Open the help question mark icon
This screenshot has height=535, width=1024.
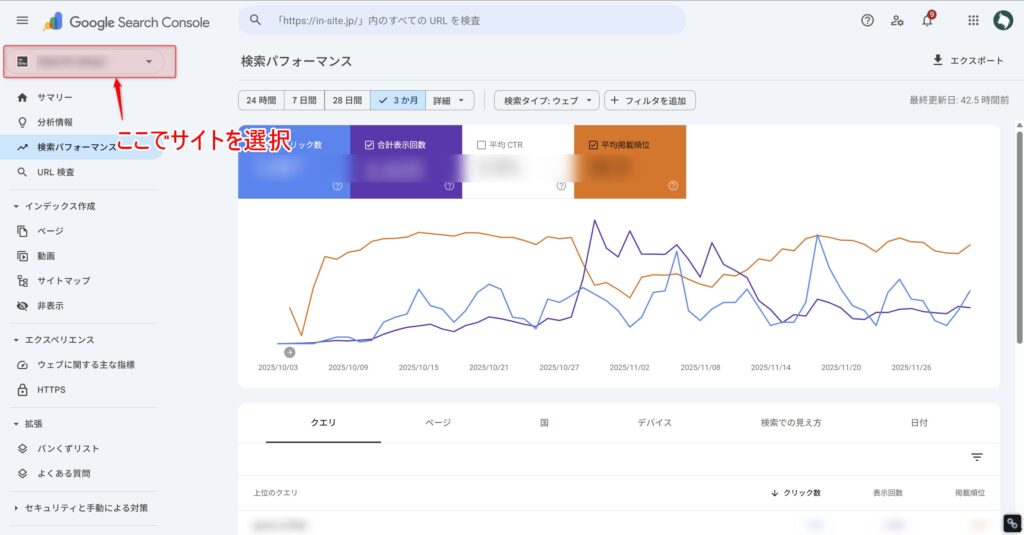(867, 20)
